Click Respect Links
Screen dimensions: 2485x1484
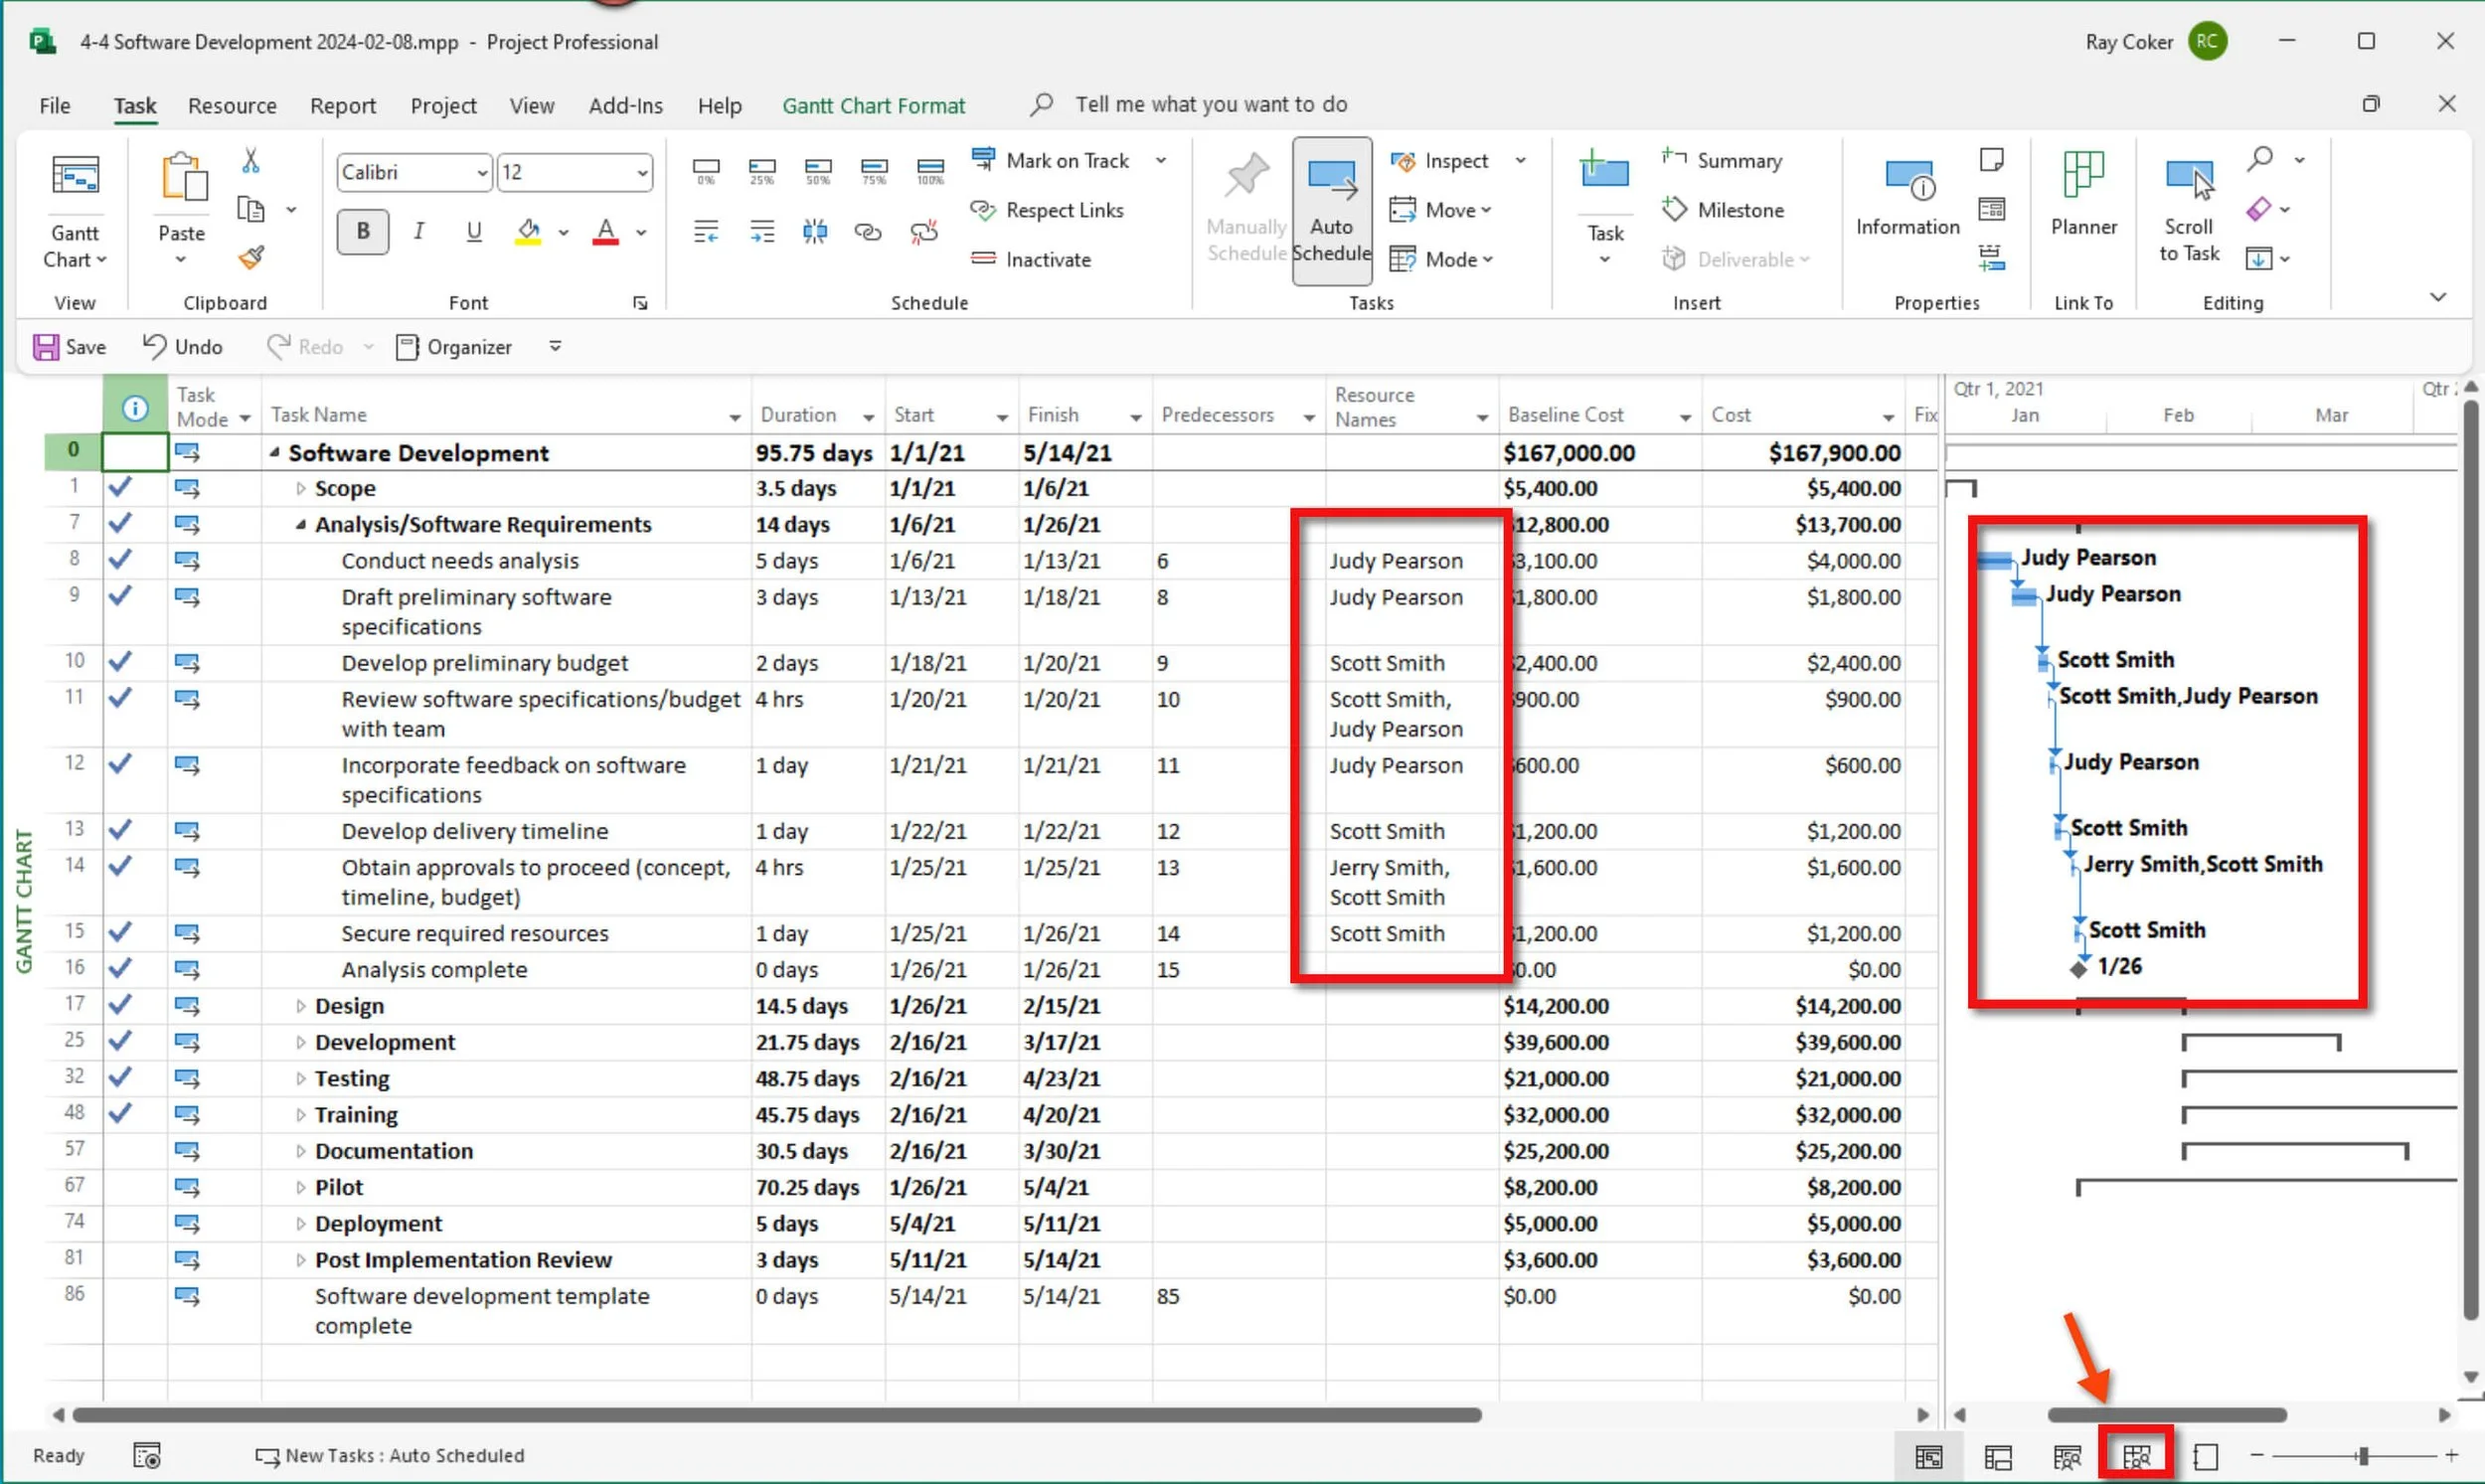pyautogui.click(x=1047, y=210)
